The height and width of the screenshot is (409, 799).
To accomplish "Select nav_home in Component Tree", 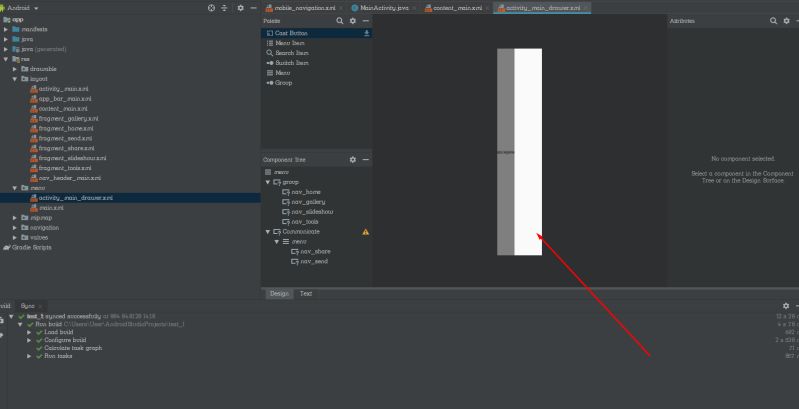I will tap(306, 192).
